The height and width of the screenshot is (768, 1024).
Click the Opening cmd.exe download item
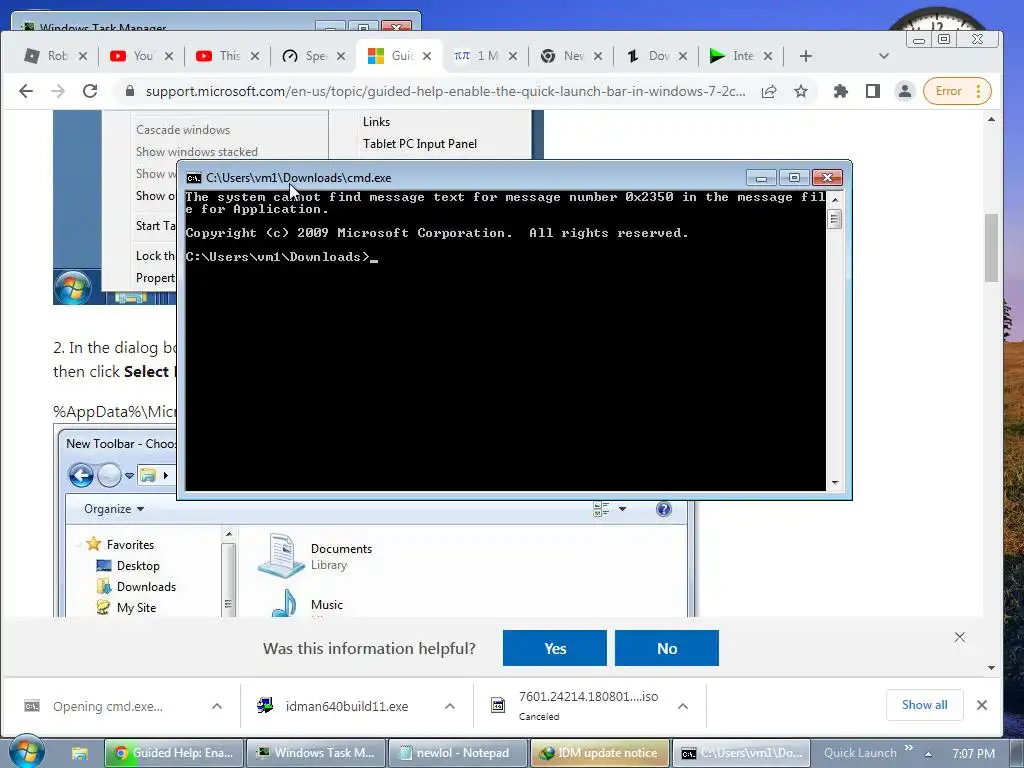[108, 706]
